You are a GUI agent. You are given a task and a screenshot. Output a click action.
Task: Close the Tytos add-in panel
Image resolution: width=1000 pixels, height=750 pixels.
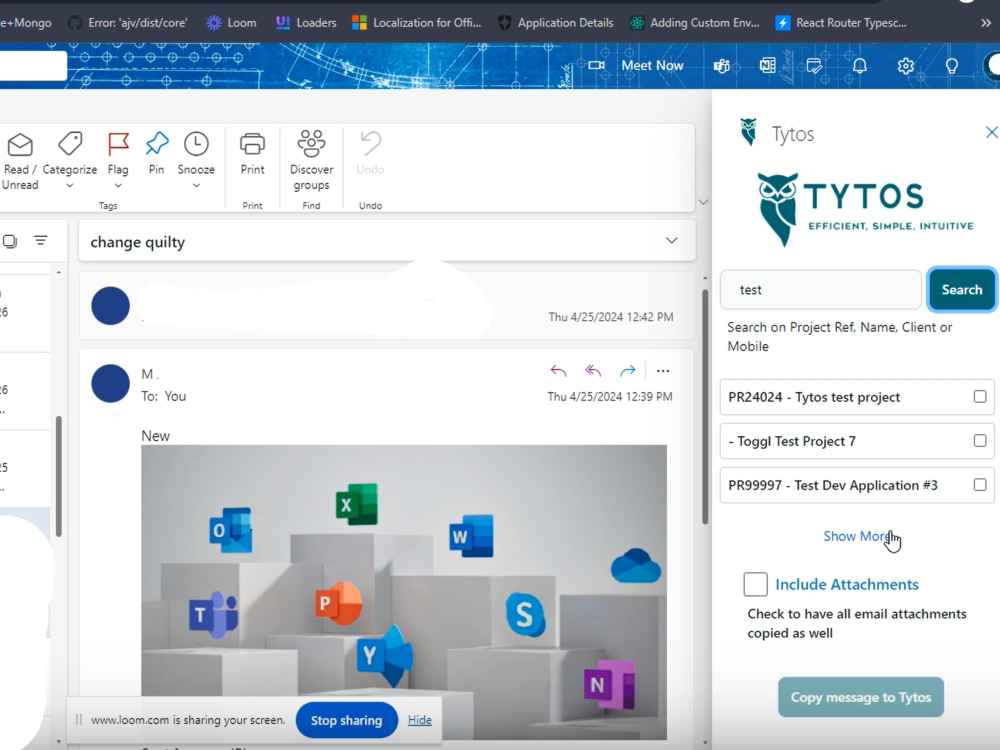(991, 132)
